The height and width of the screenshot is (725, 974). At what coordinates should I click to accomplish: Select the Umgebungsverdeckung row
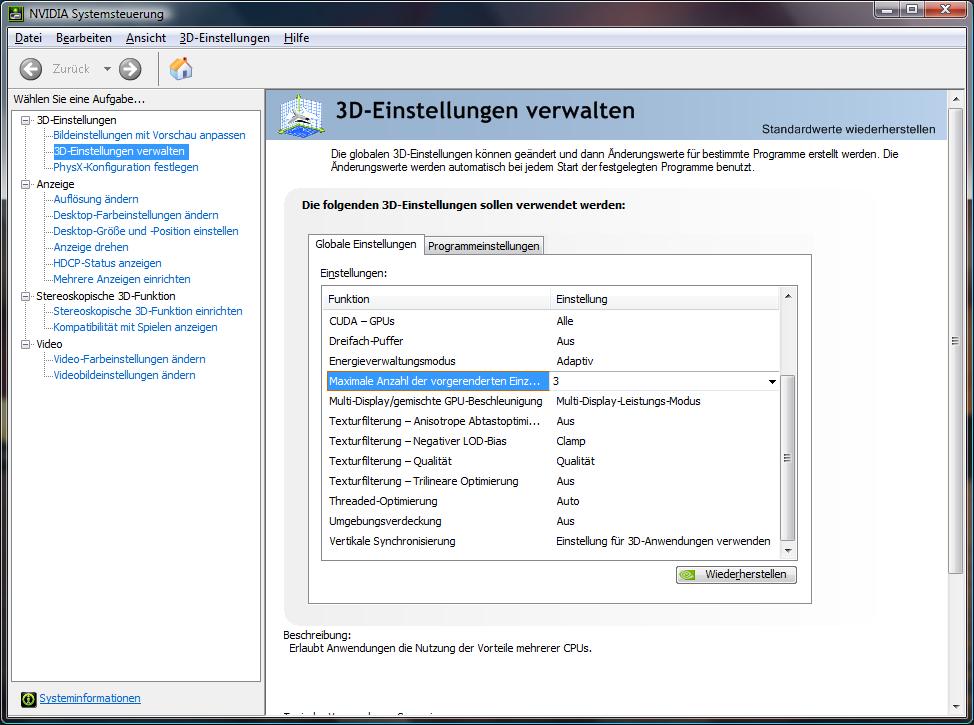click(x=553, y=521)
